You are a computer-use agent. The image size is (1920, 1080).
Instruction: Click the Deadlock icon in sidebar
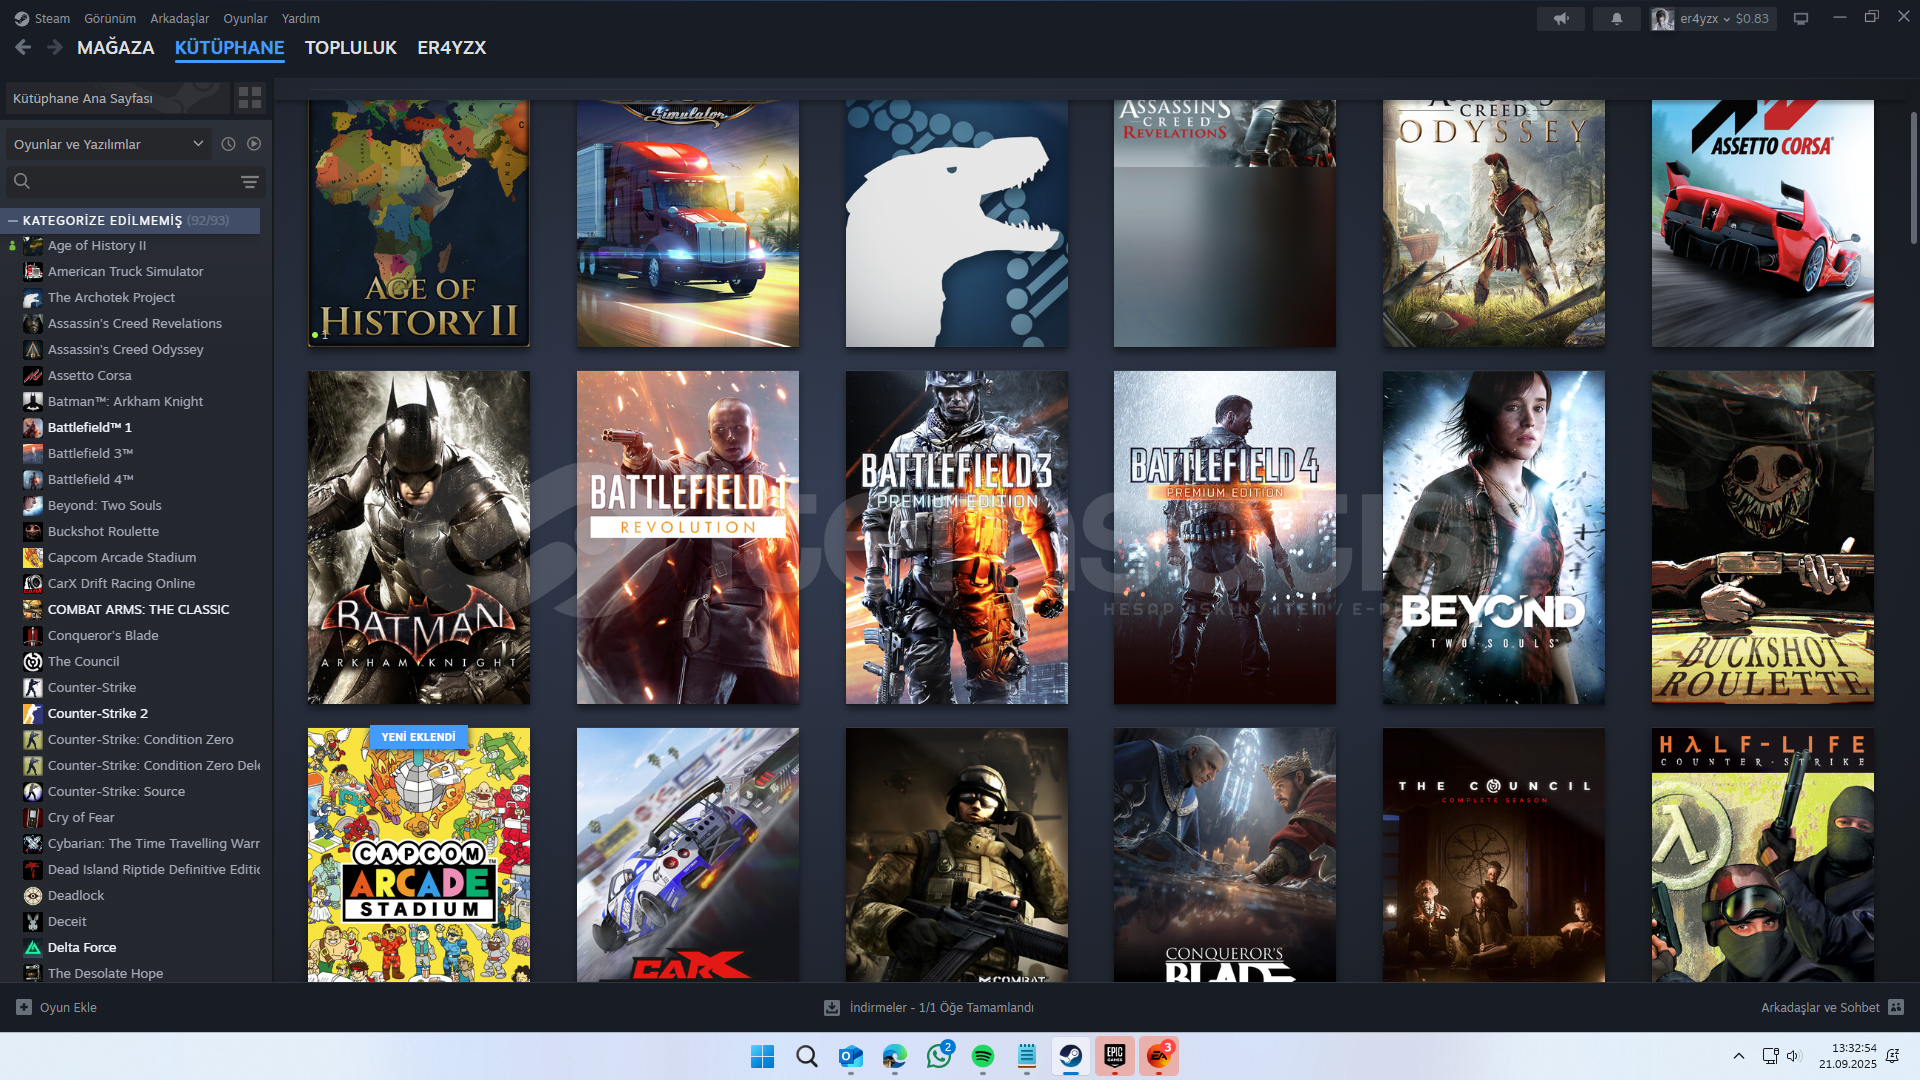(33, 895)
